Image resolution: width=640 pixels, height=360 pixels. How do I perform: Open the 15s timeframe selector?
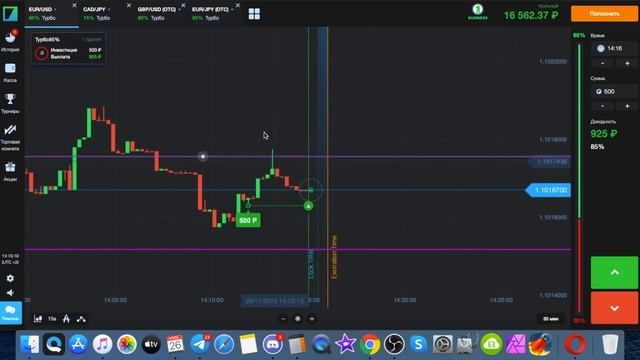(x=52, y=319)
